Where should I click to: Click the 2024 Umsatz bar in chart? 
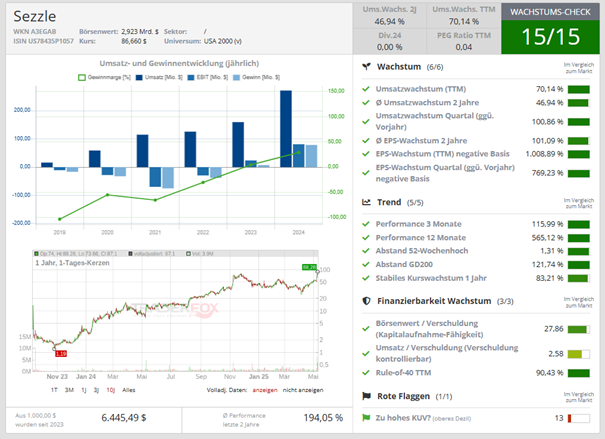point(286,129)
